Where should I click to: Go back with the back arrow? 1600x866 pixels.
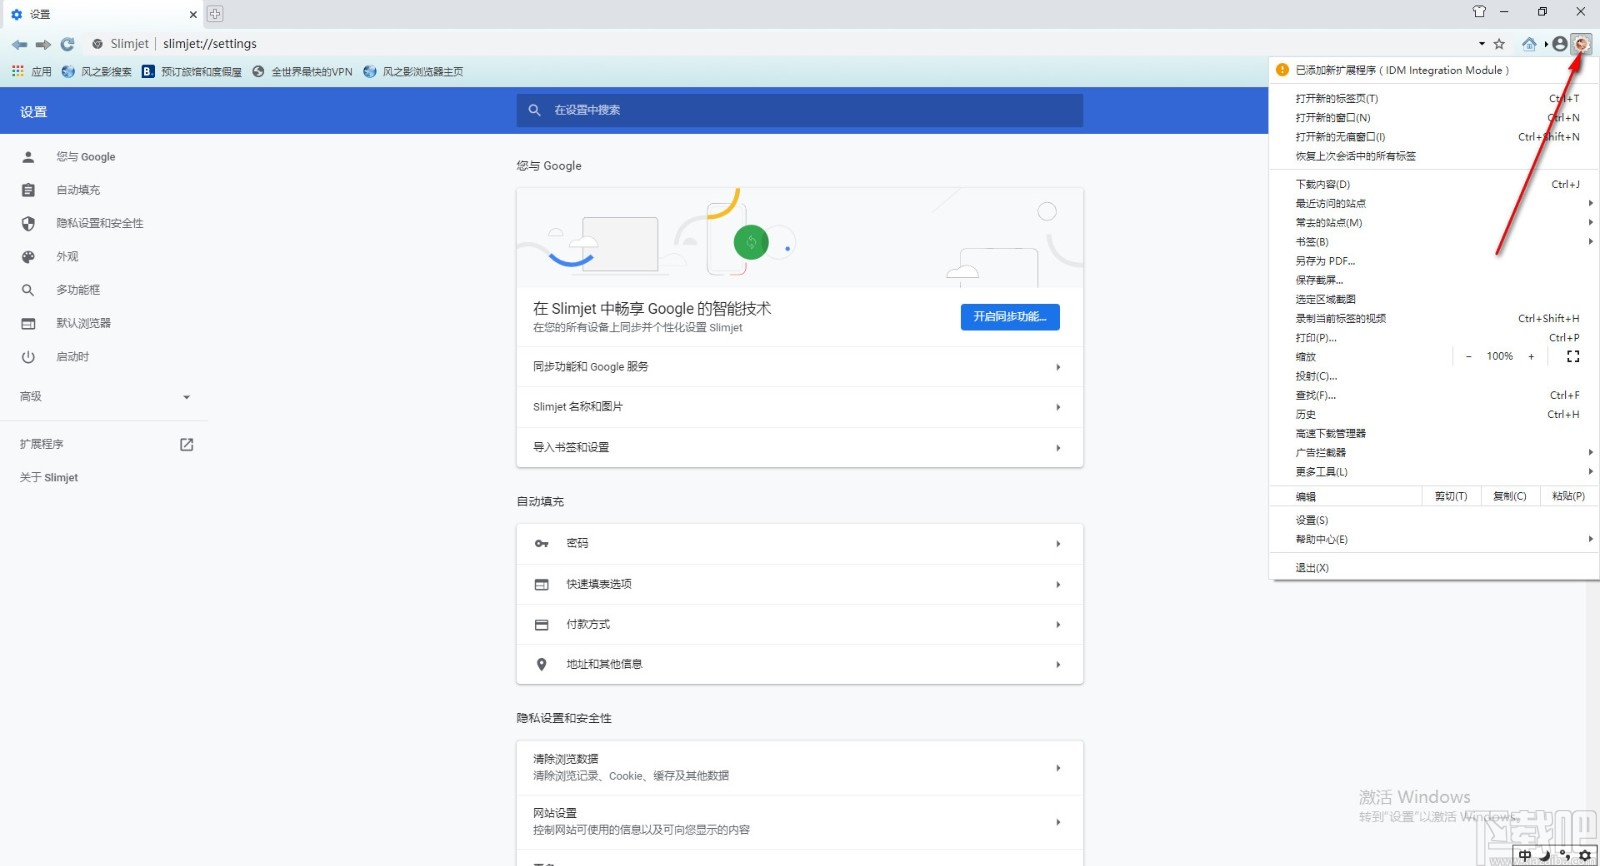19,44
